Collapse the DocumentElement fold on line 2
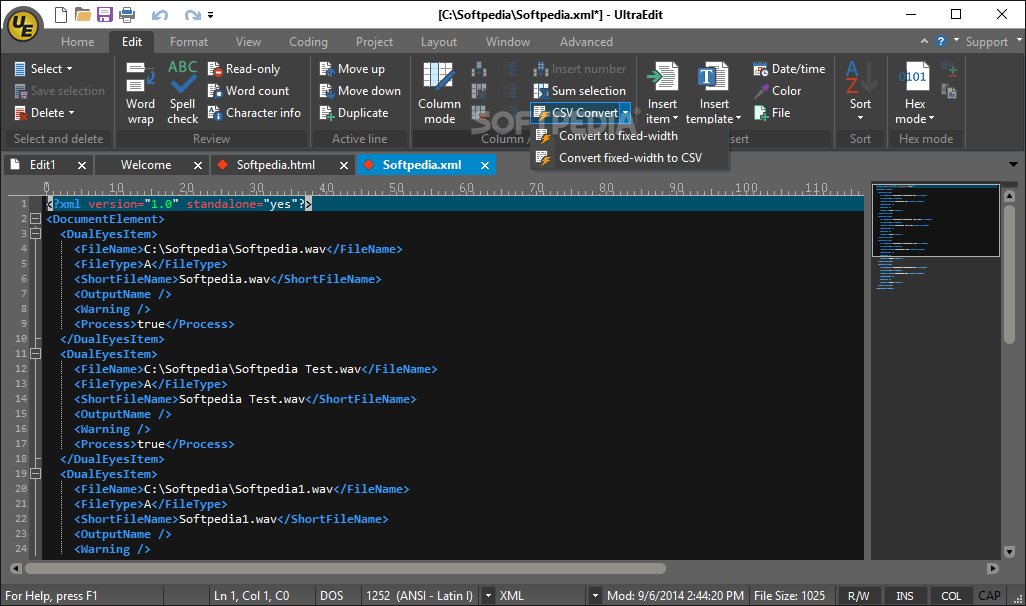 [35, 219]
